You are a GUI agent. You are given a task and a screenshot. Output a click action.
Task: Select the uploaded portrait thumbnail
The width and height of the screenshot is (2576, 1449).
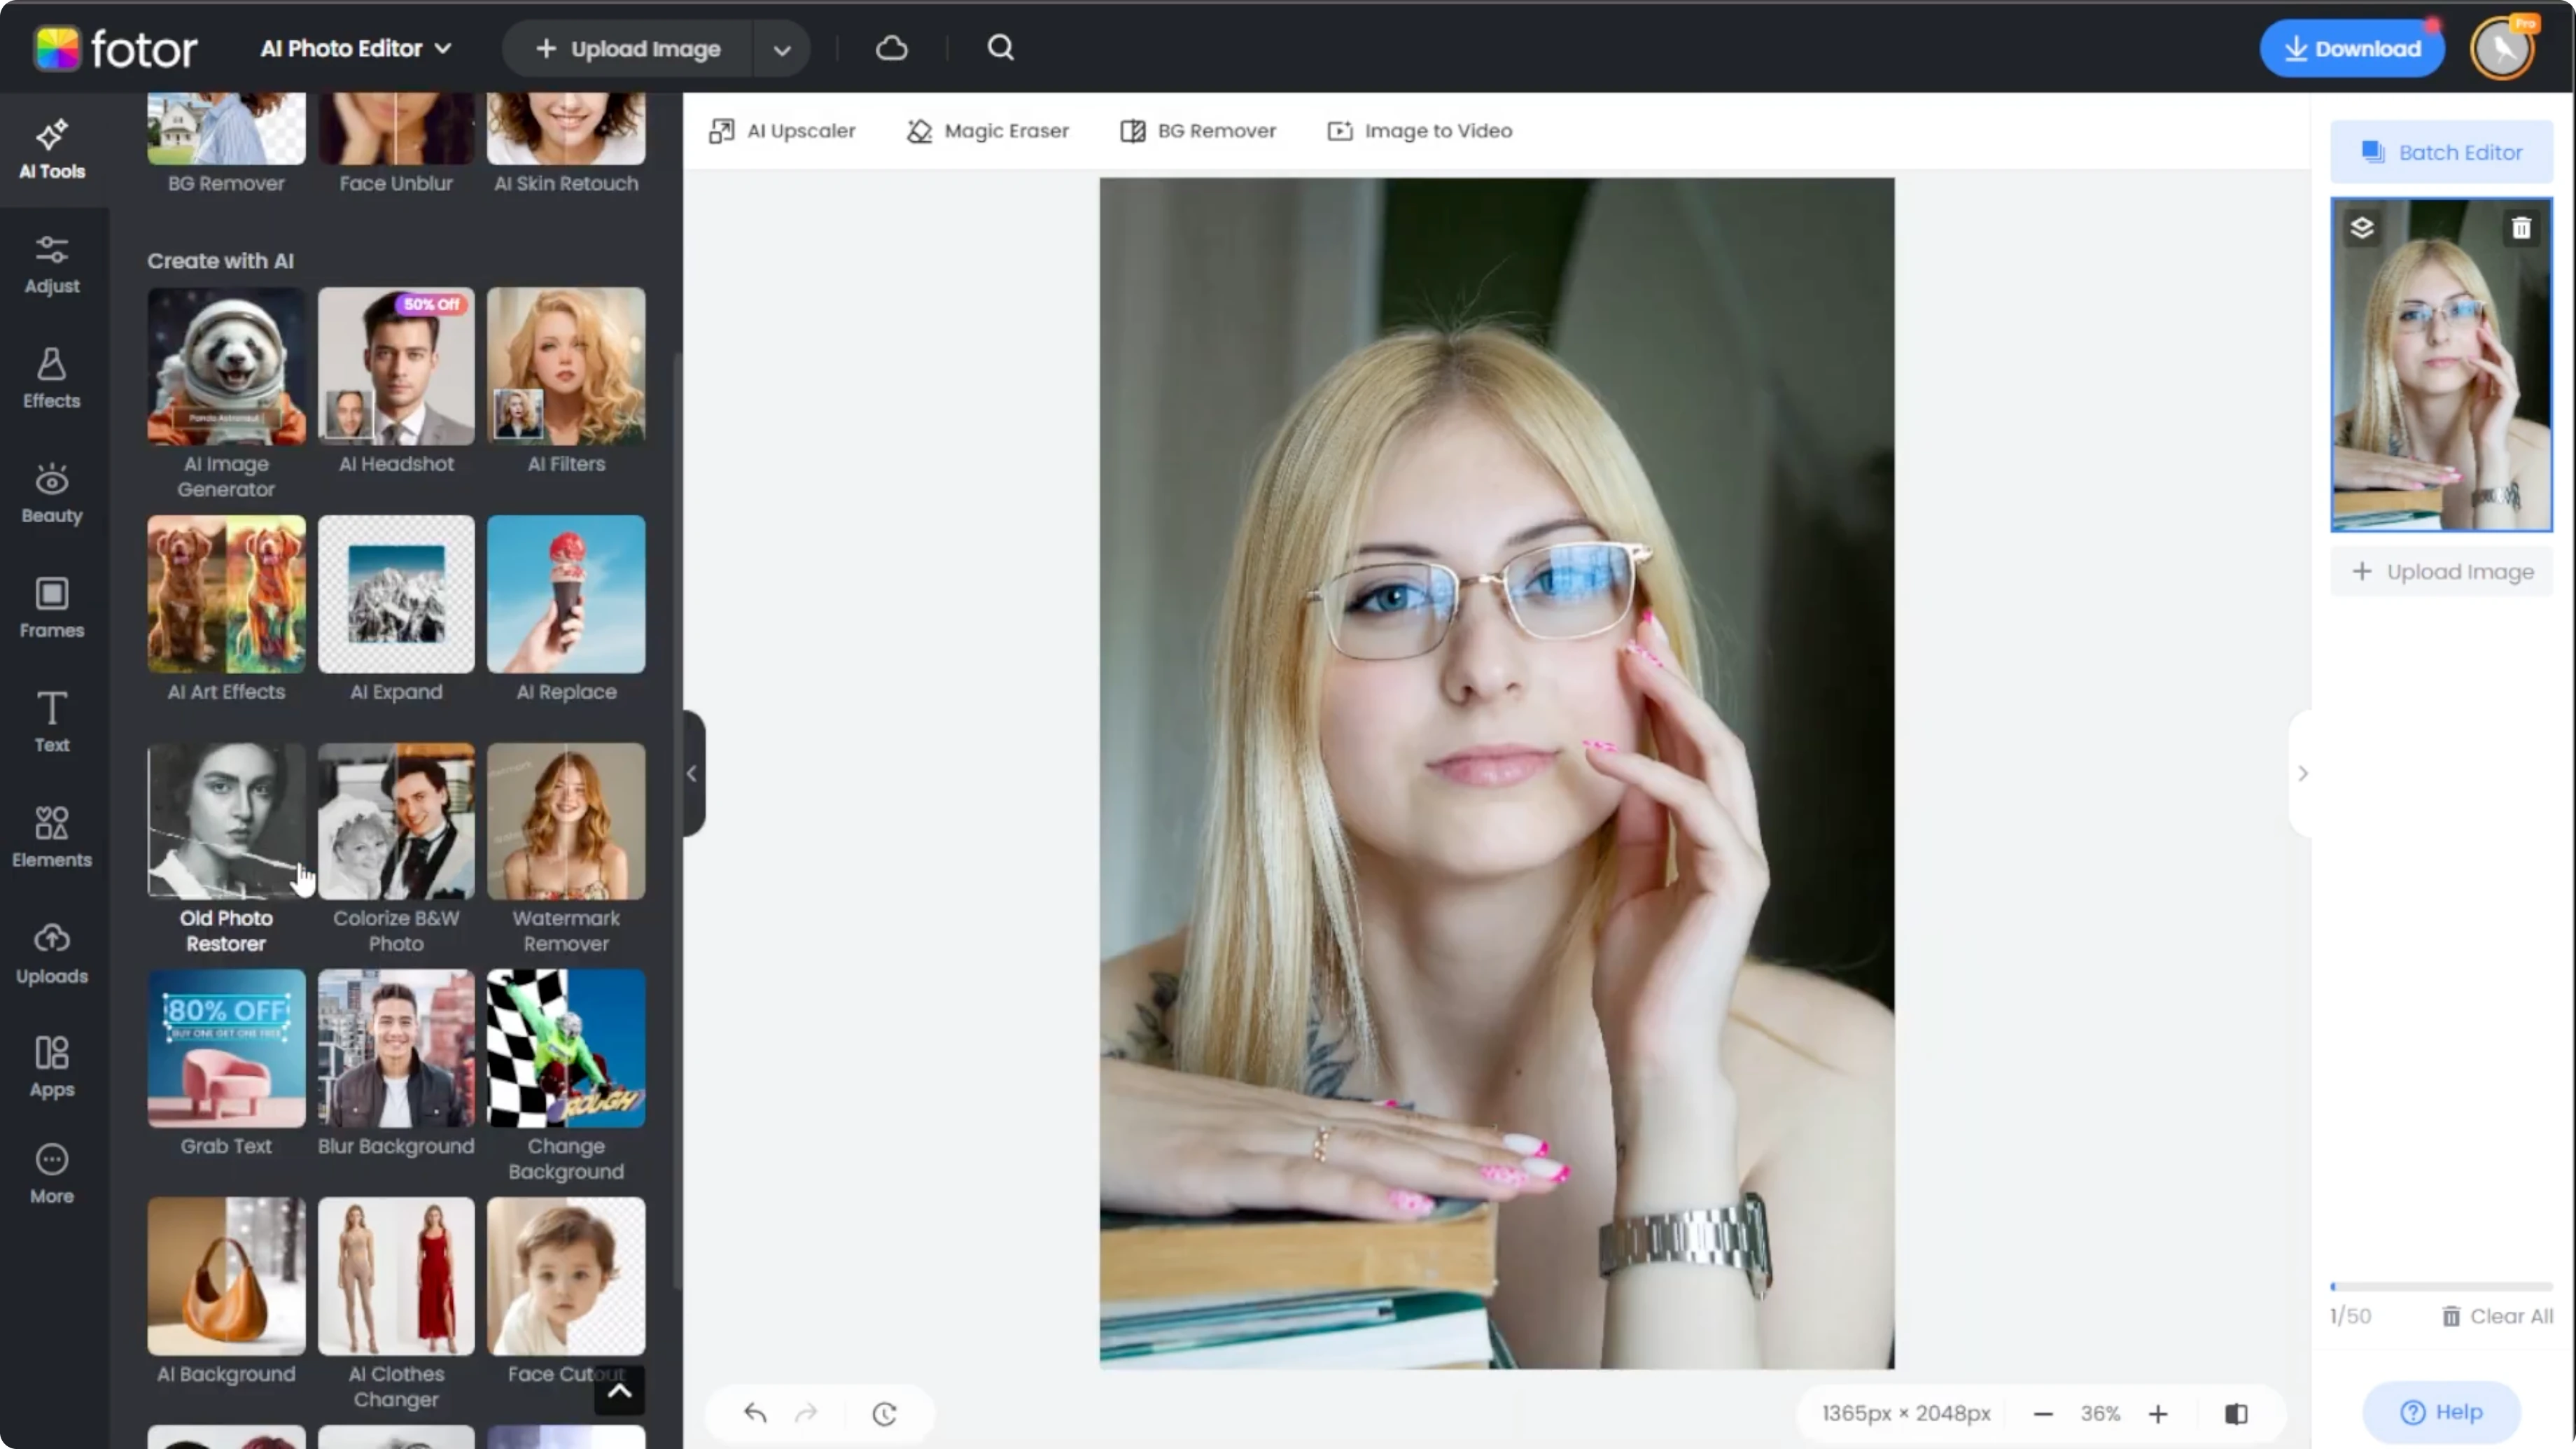point(2442,365)
